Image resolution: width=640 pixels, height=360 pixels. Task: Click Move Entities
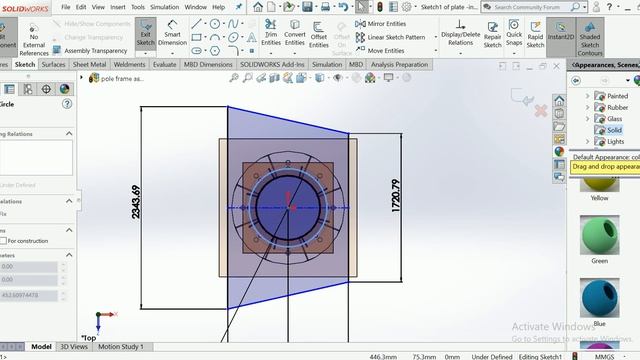pos(380,51)
